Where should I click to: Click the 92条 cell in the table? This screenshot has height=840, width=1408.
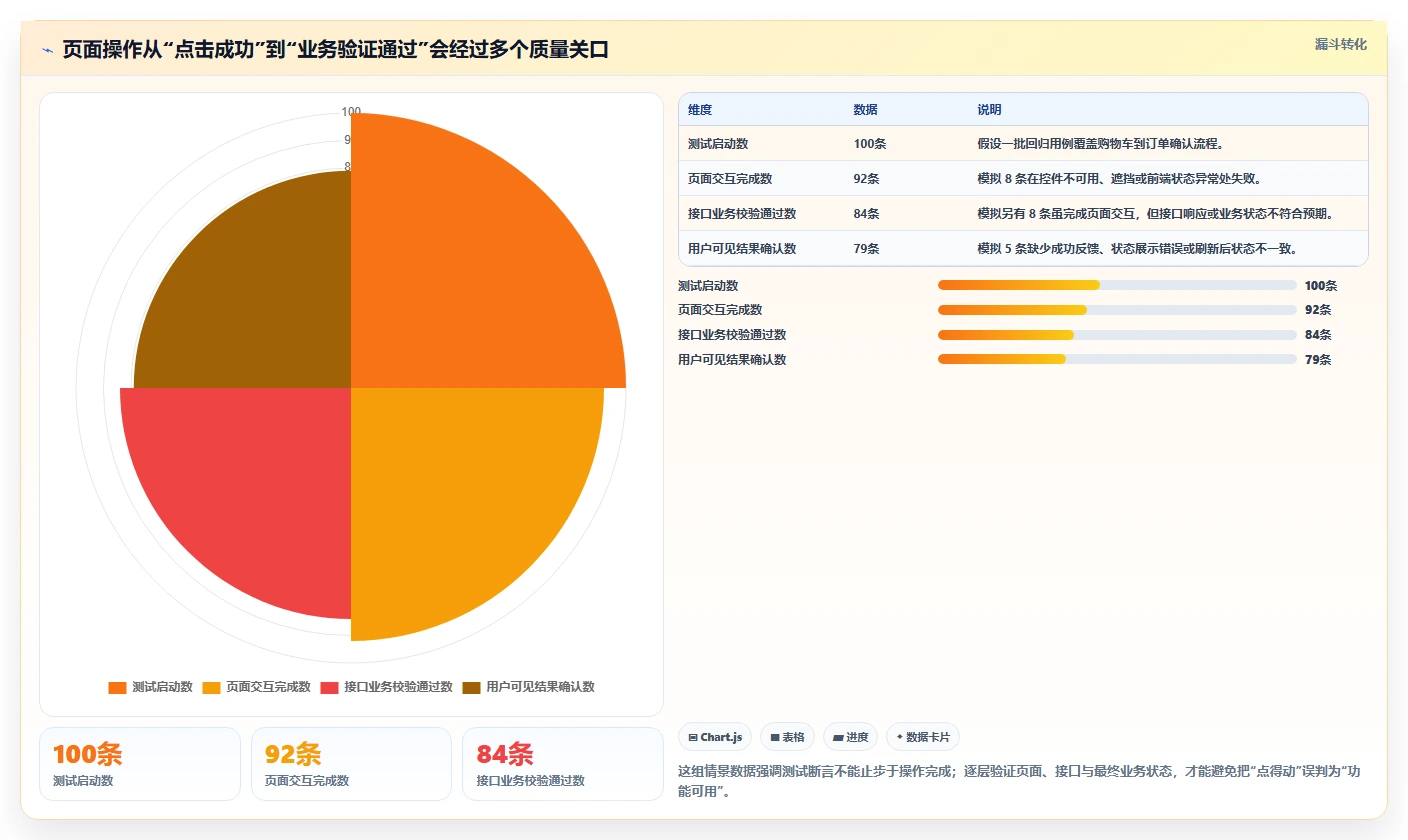tap(866, 179)
